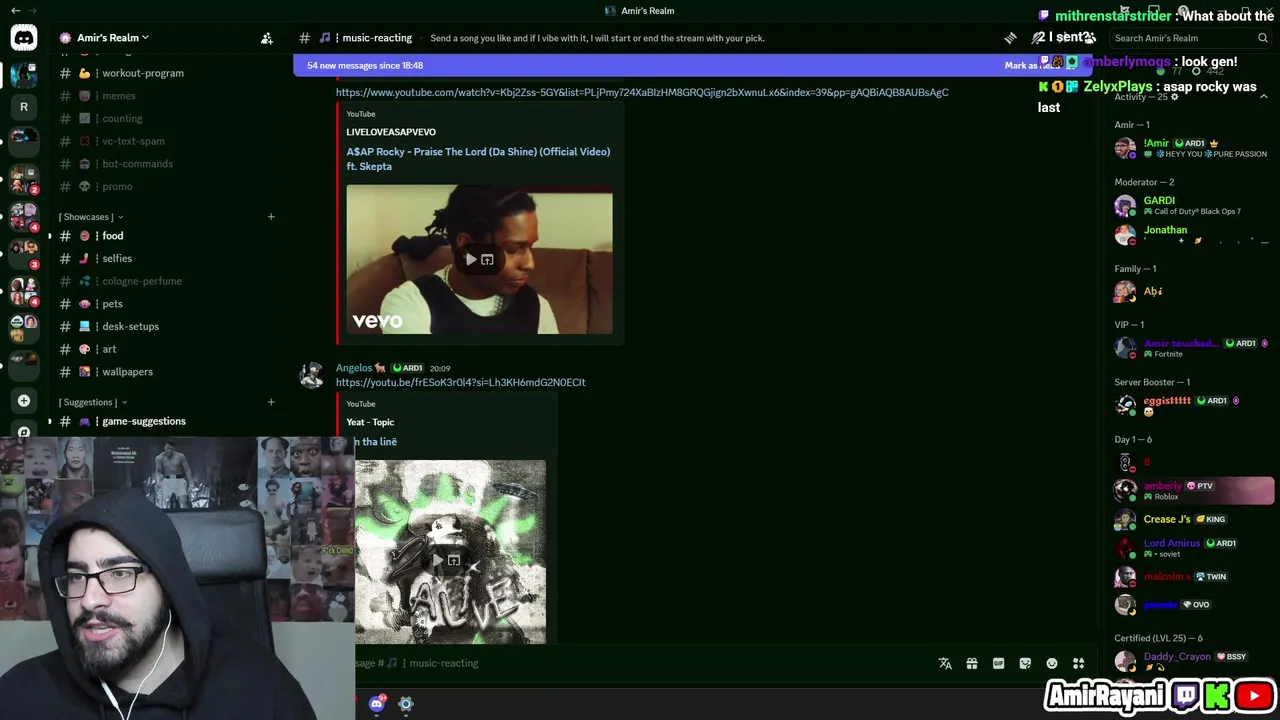Open the A$AP Rocky Praise The Lord title link
Screen dimensions: 1280x720
[x=478, y=159]
